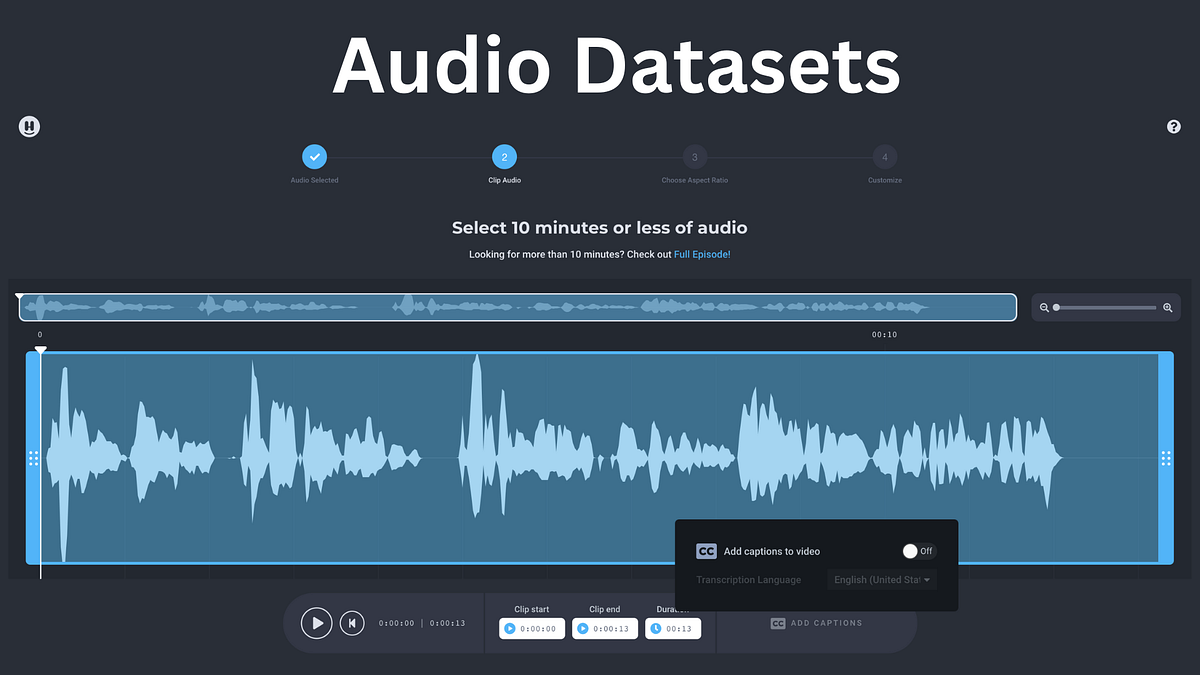The width and height of the screenshot is (1200, 675).
Task: Click the Headliner logo icon top left
Action: pos(29,126)
